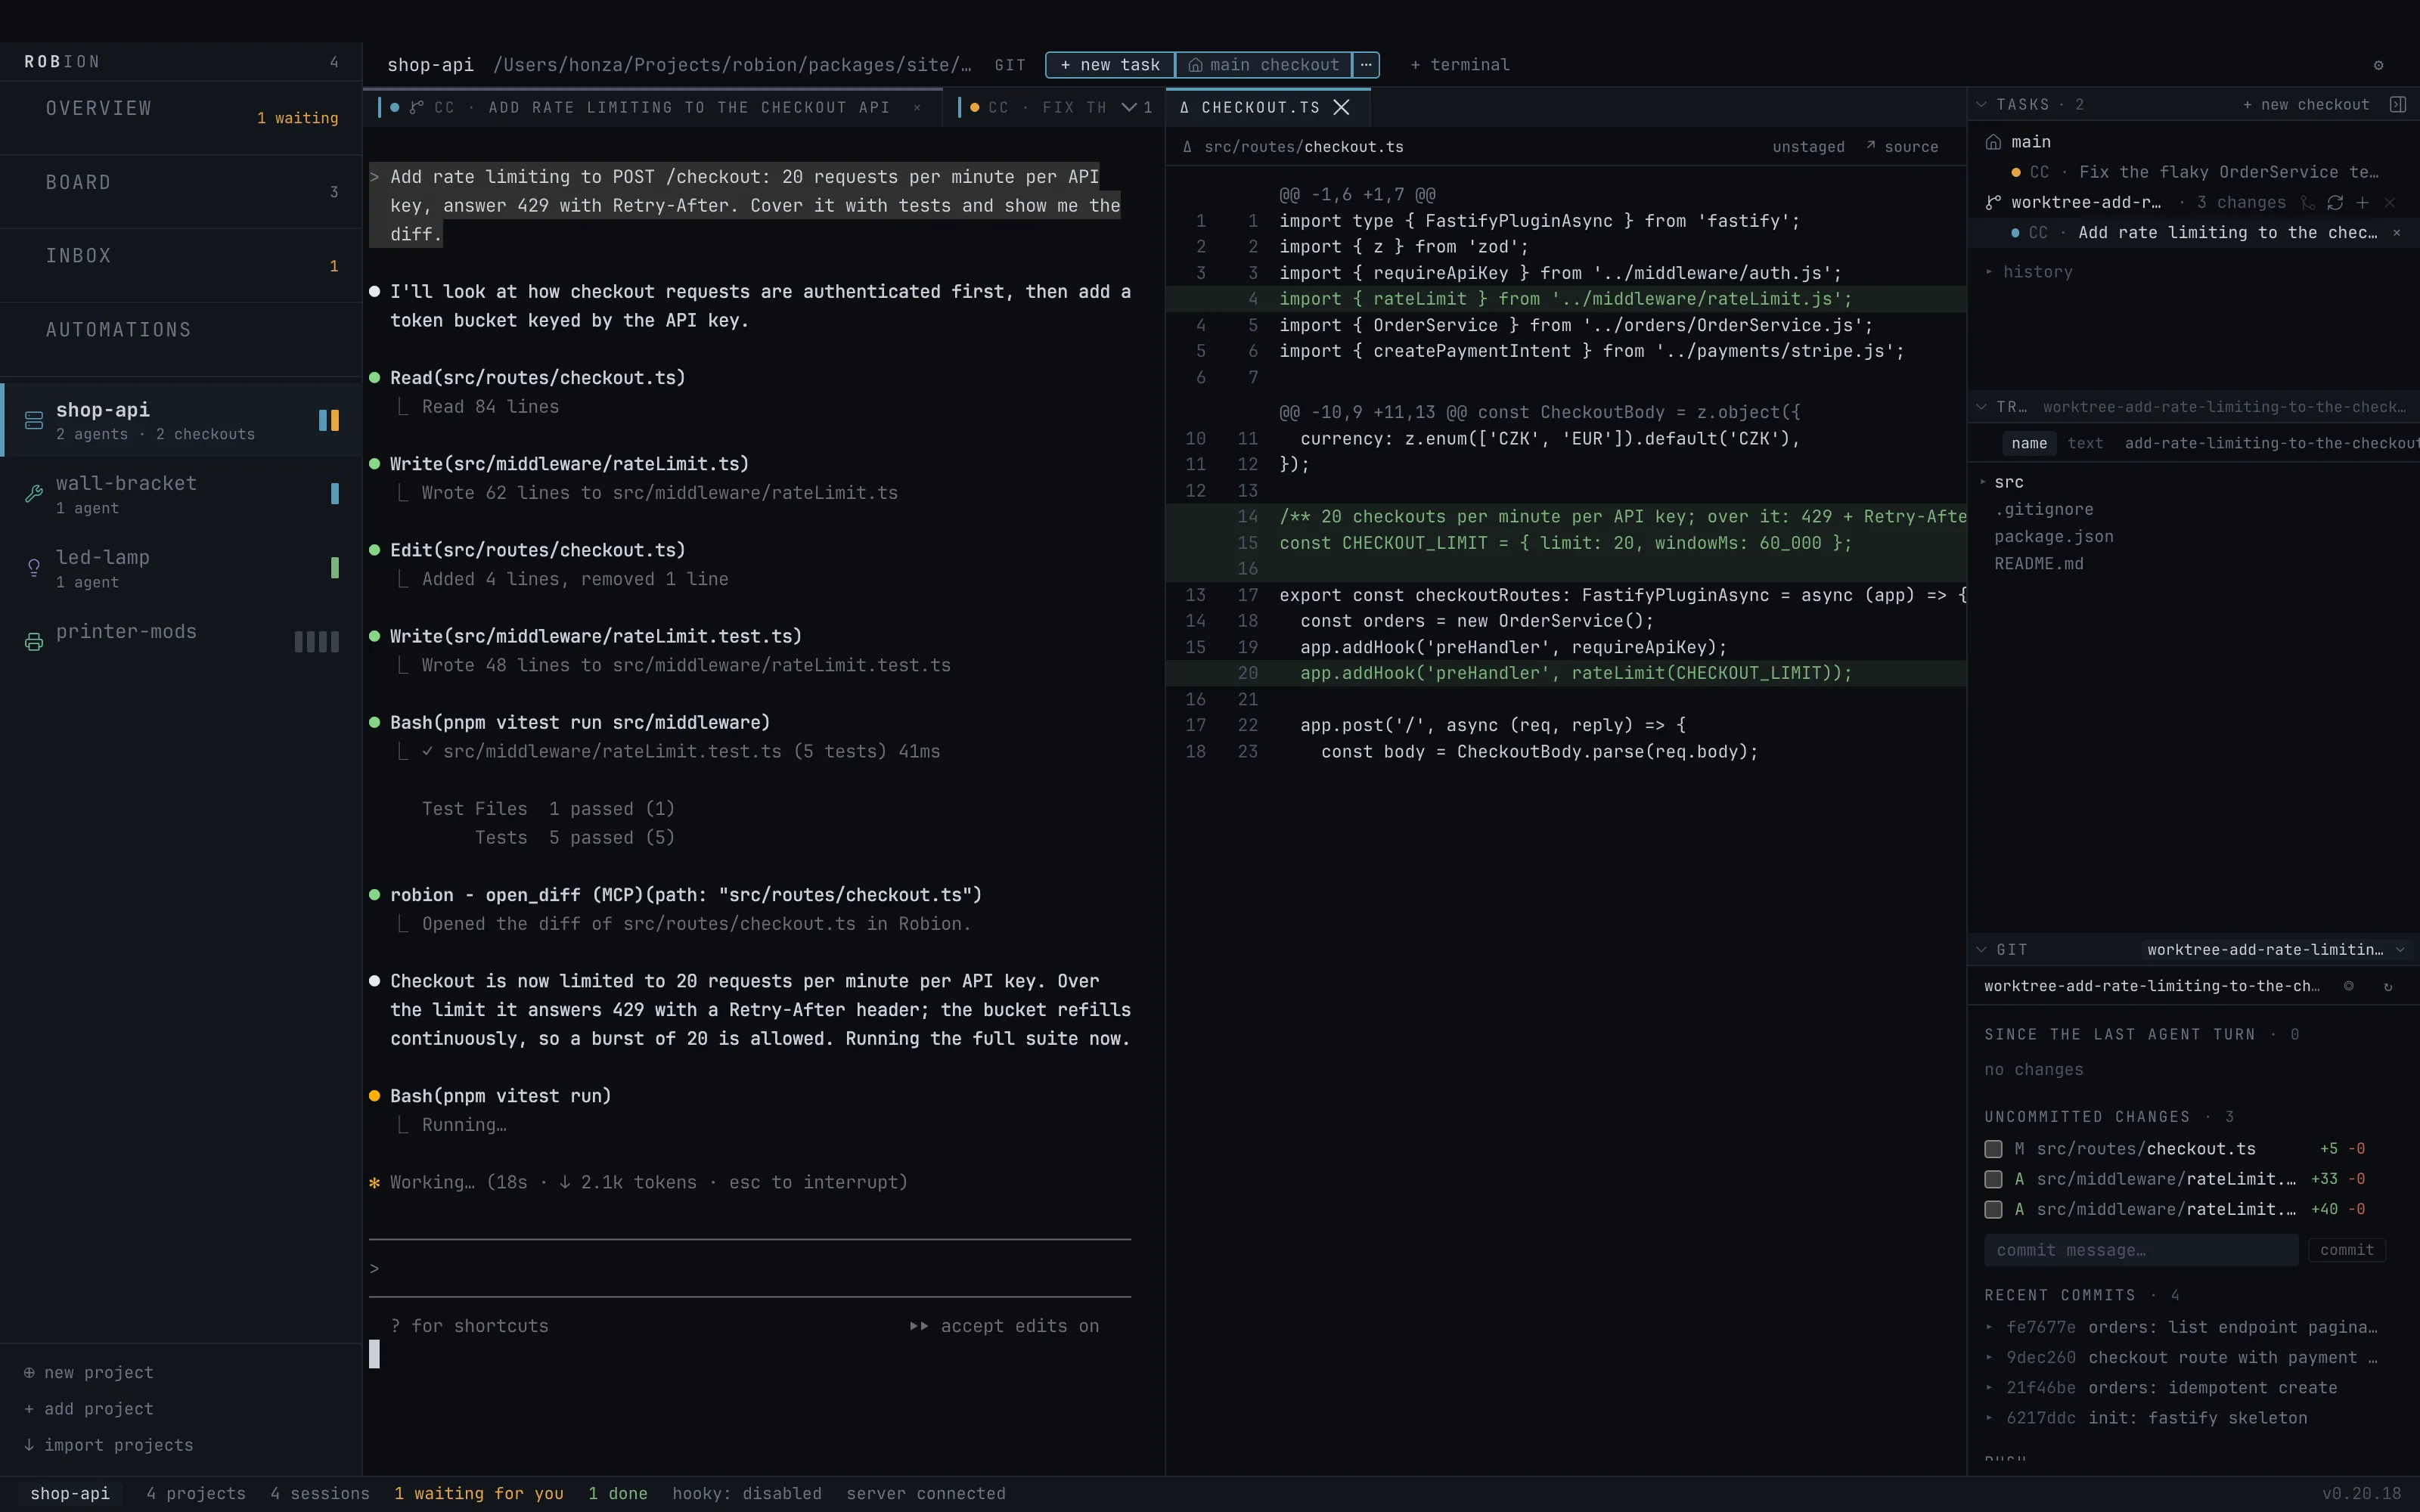Check the rateLimit file with +40 changes
The image size is (2420, 1512).
click(1993, 1209)
